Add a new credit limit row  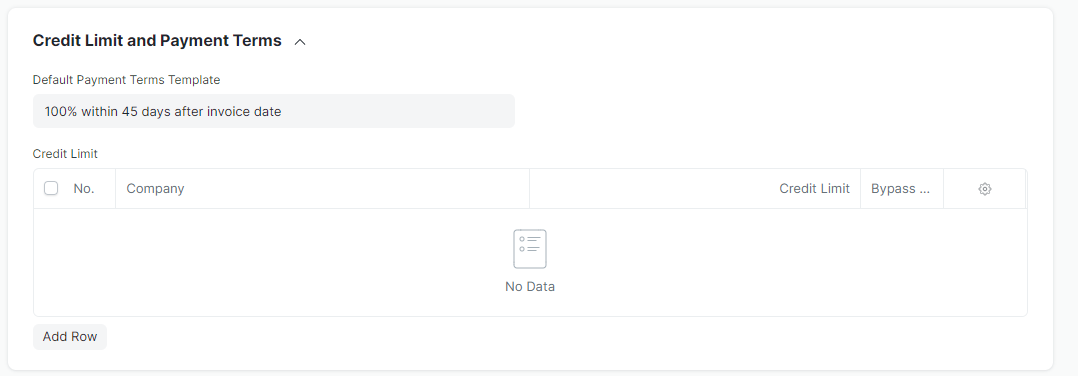[70, 337]
